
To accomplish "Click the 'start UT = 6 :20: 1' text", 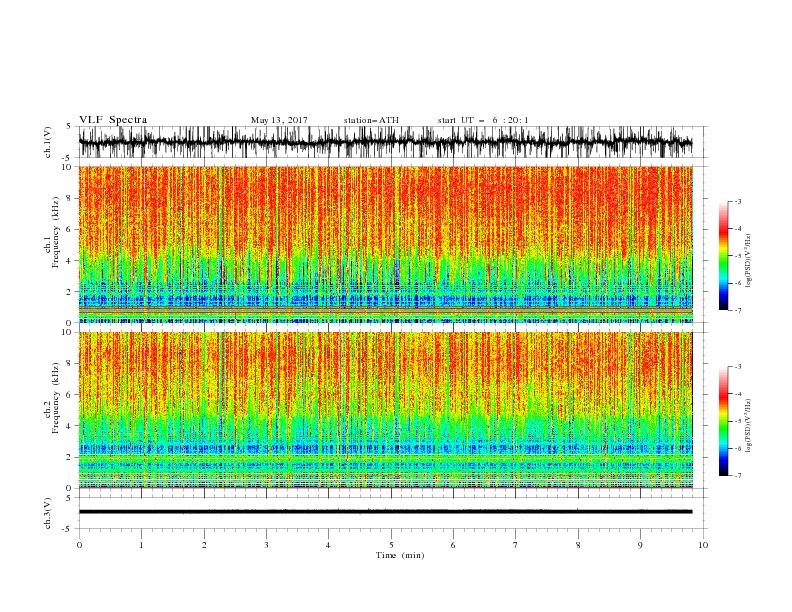I will 483,120.
